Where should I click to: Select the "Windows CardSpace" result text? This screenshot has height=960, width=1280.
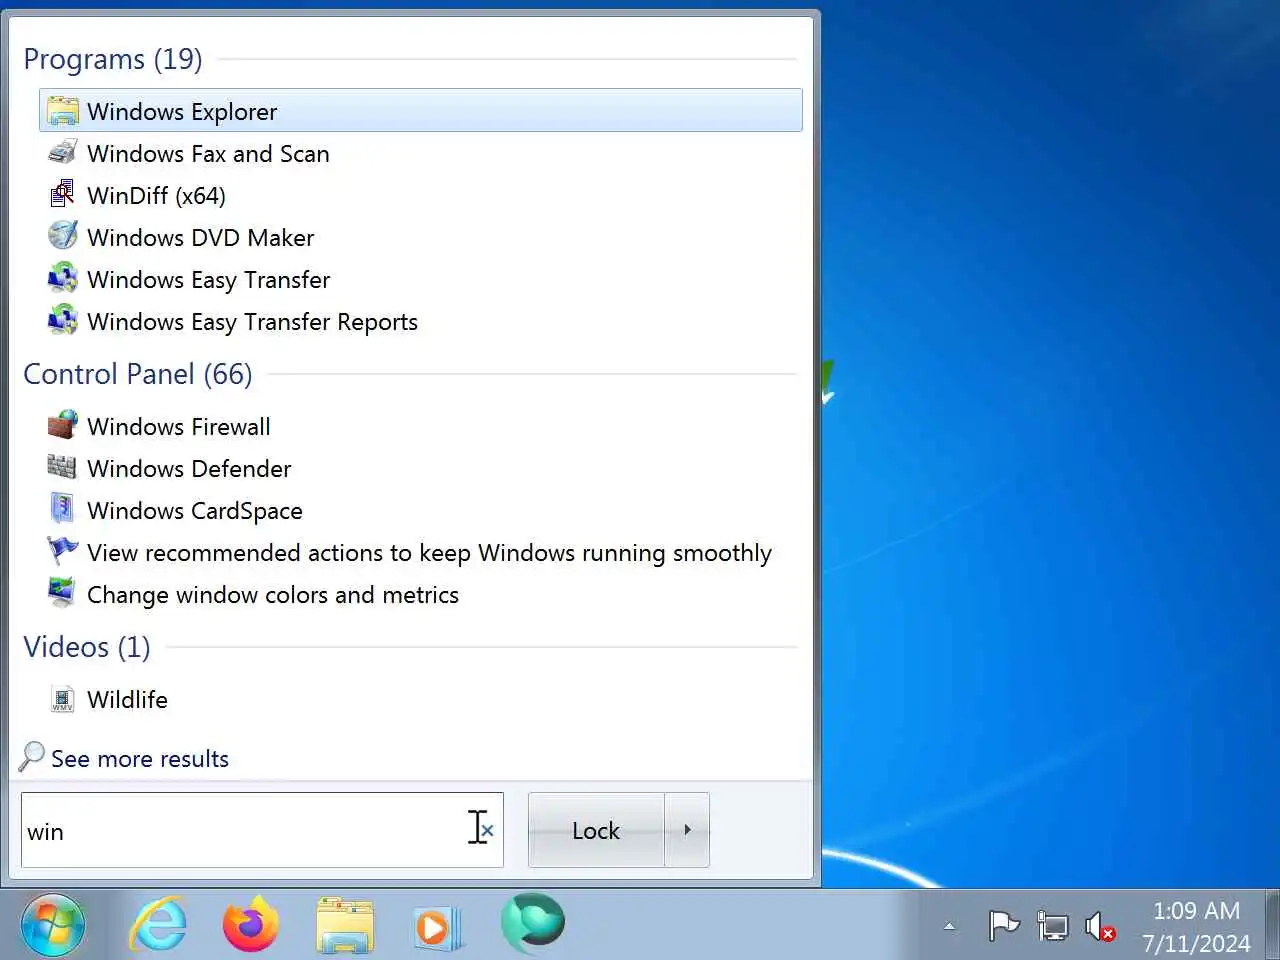click(195, 510)
